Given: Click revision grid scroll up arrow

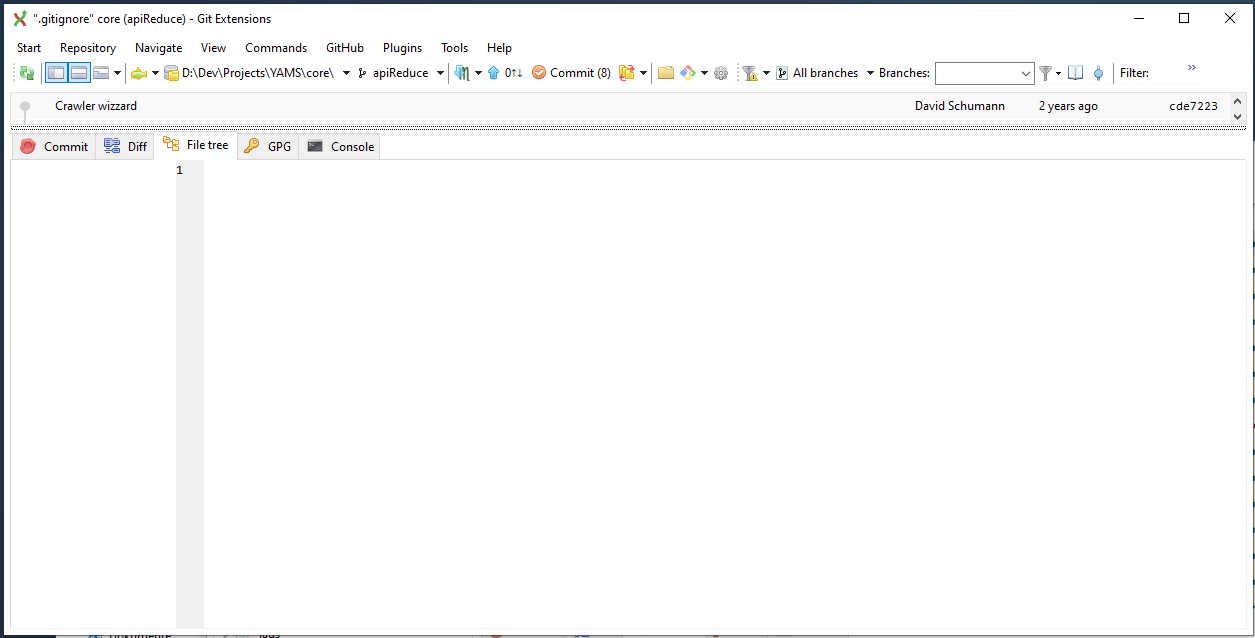Looking at the screenshot, I should pos(1238,101).
